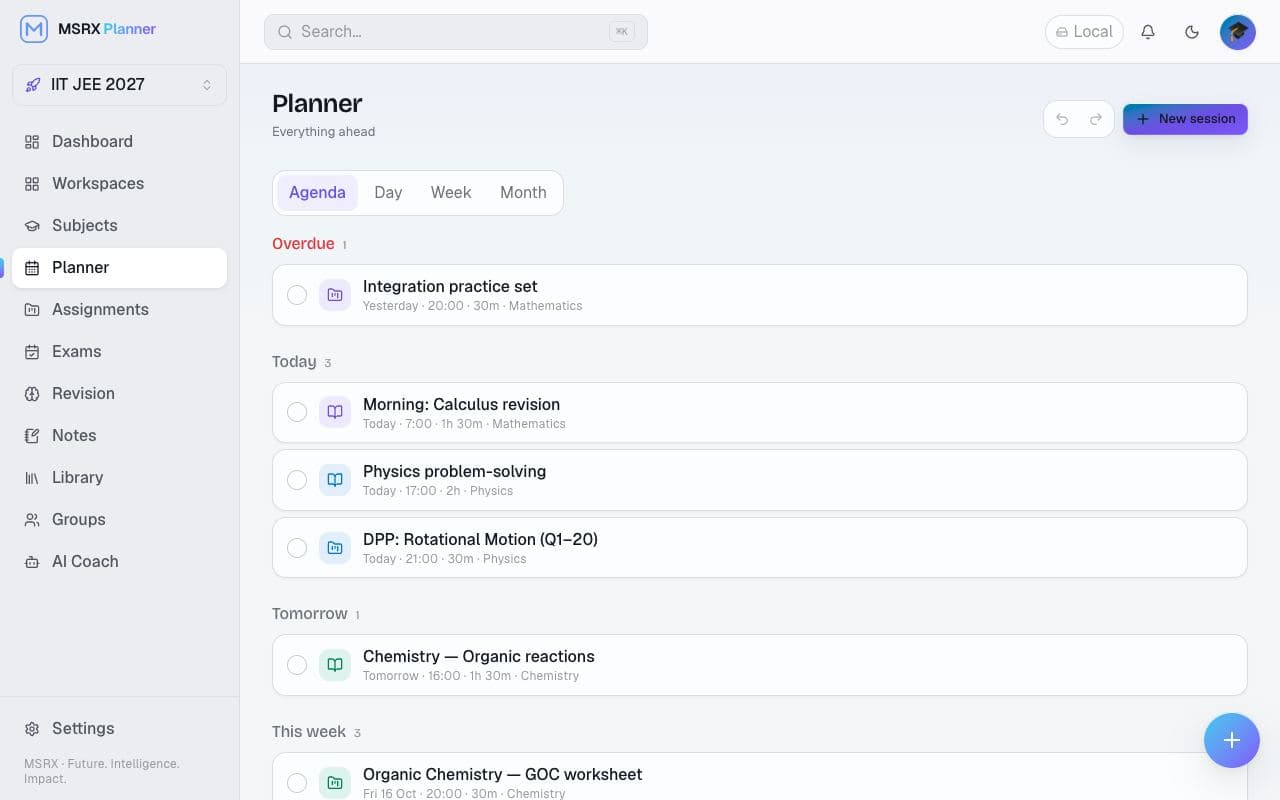
Task: Click the Local storage status button
Action: point(1084,32)
